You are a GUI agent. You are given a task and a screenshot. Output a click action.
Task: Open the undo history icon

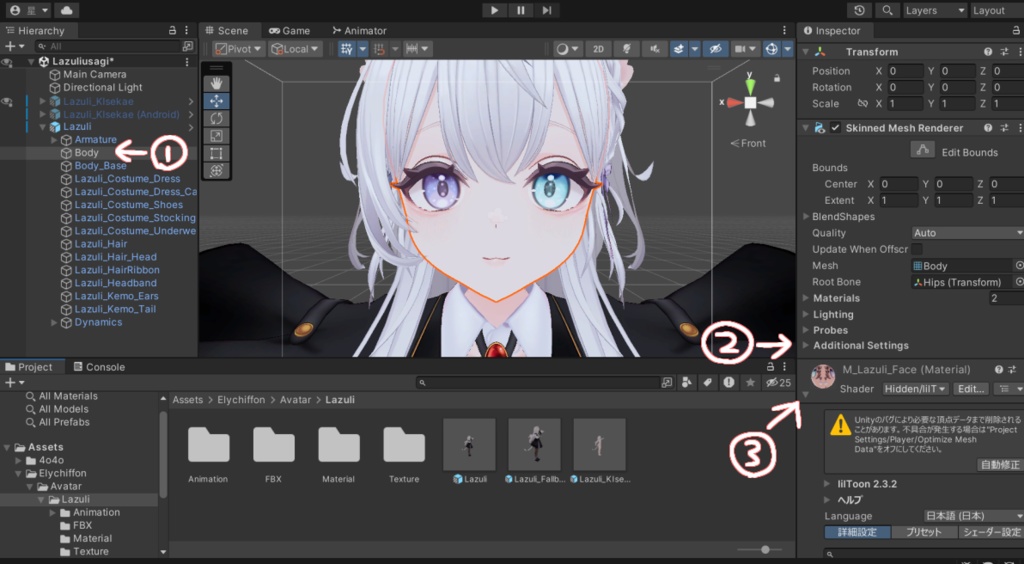click(859, 10)
